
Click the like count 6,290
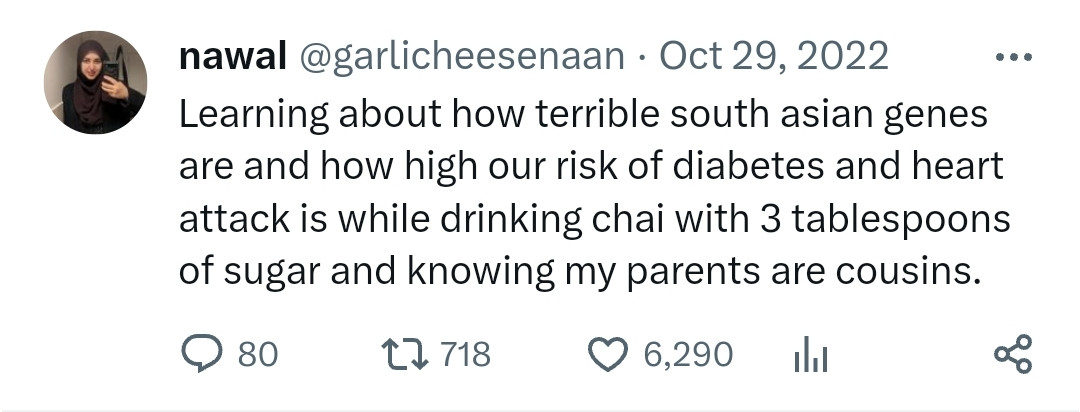pos(688,354)
